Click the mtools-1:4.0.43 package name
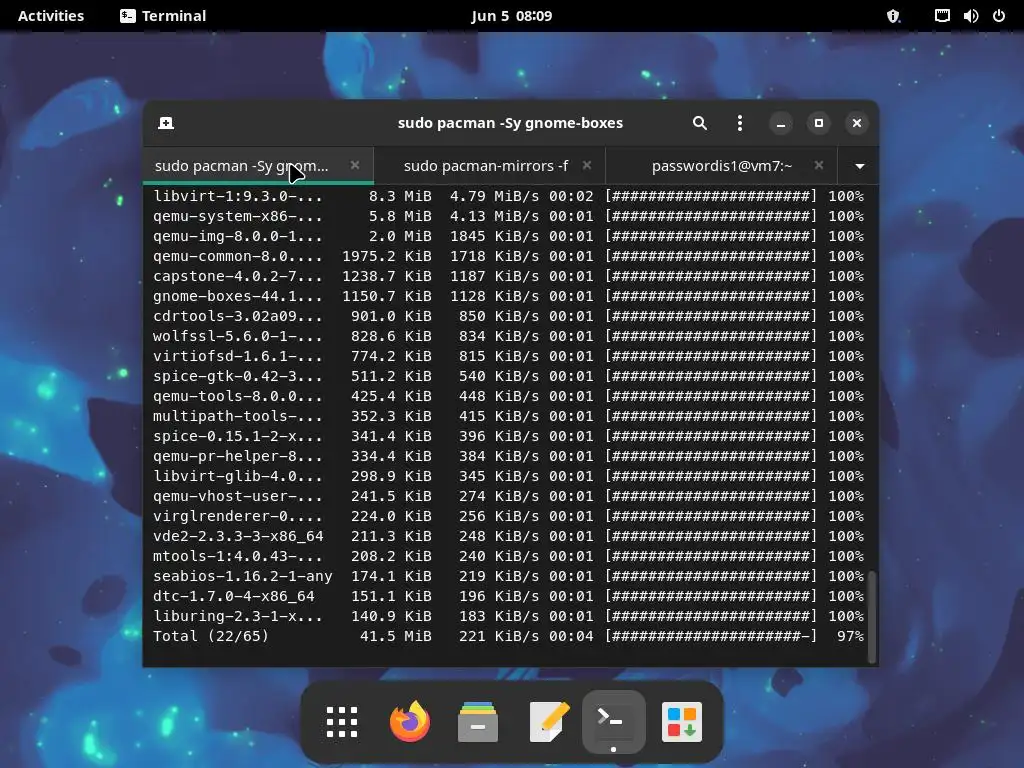The width and height of the screenshot is (1024, 768). coord(238,556)
